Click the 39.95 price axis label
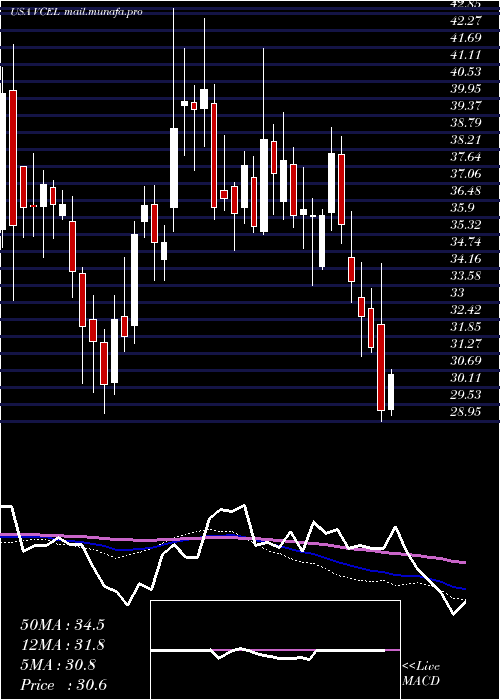The height and width of the screenshot is (700, 500). (466, 88)
